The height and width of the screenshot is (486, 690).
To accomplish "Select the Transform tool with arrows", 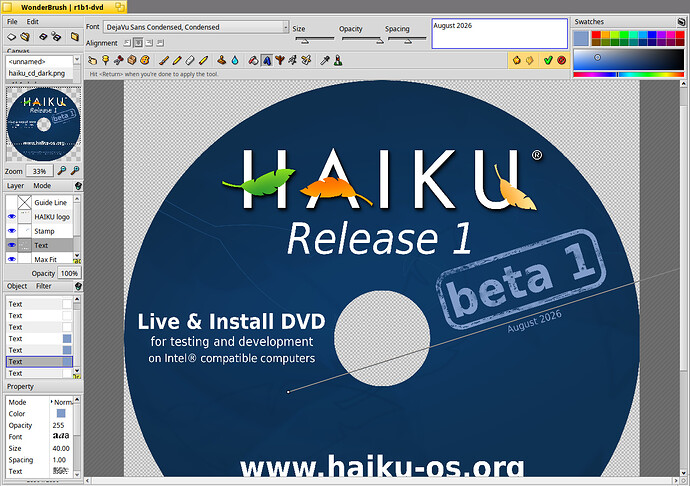I will pyautogui.click(x=293, y=60).
